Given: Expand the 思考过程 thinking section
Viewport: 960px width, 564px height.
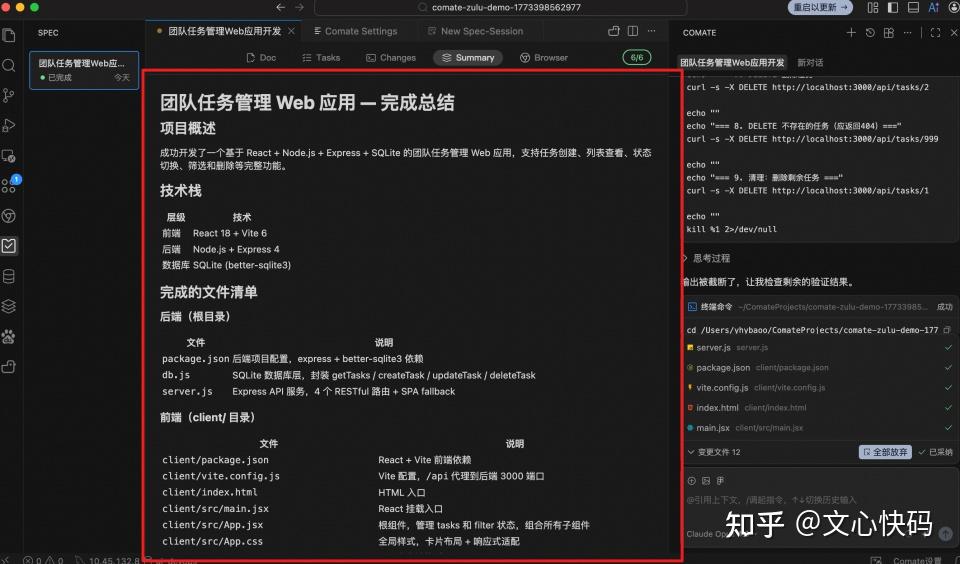Looking at the screenshot, I should tap(708, 258).
